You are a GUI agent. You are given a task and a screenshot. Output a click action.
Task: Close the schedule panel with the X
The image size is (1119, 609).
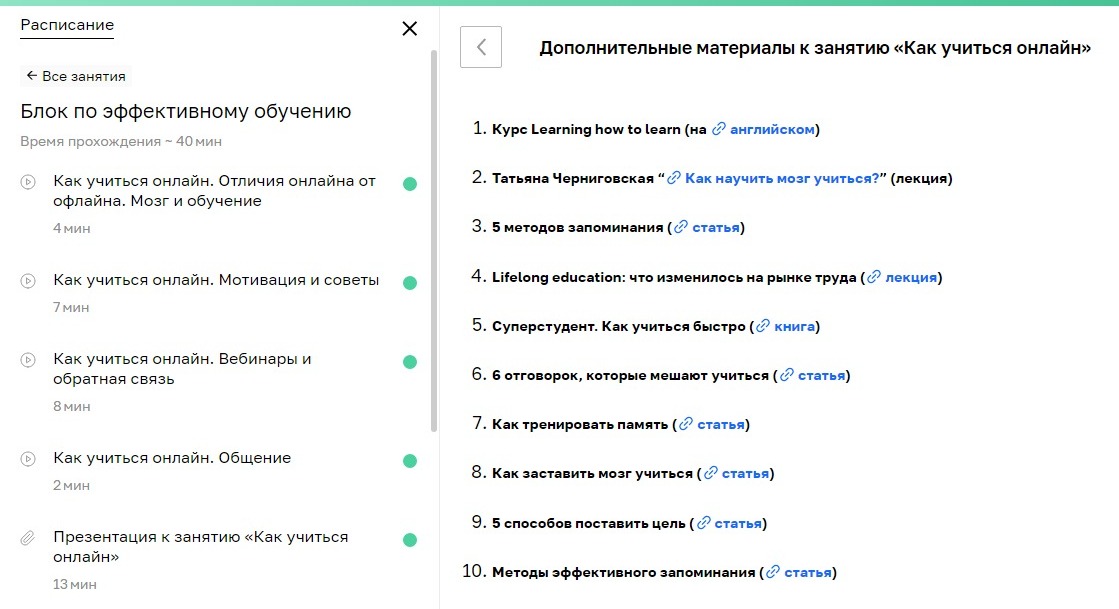409,29
